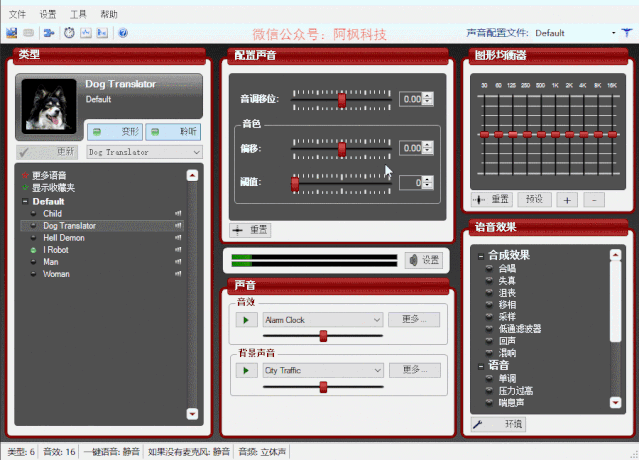
Task: Collapse the 合成效果 effects group
Action: coord(481,256)
